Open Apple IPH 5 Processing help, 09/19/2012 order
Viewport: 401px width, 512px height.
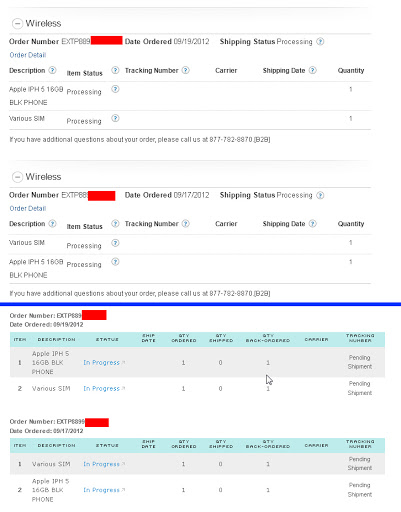point(115,89)
